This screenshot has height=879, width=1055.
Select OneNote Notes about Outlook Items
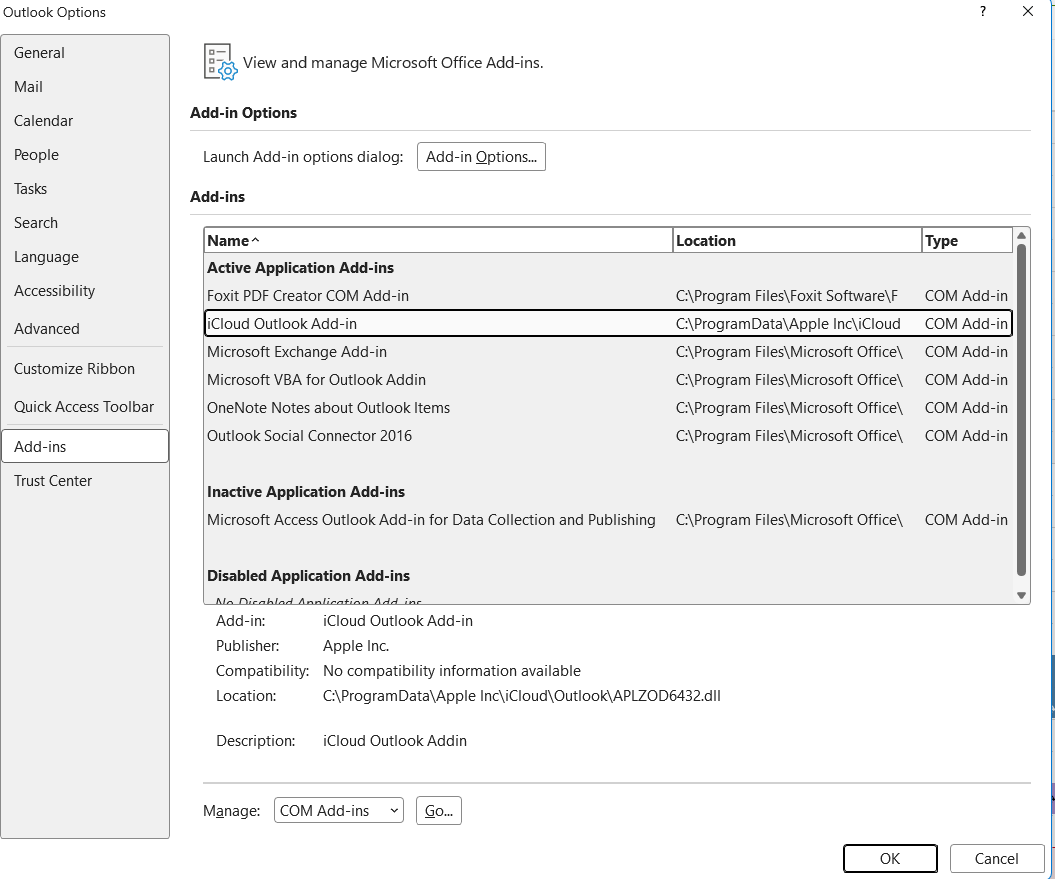tap(608, 408)
